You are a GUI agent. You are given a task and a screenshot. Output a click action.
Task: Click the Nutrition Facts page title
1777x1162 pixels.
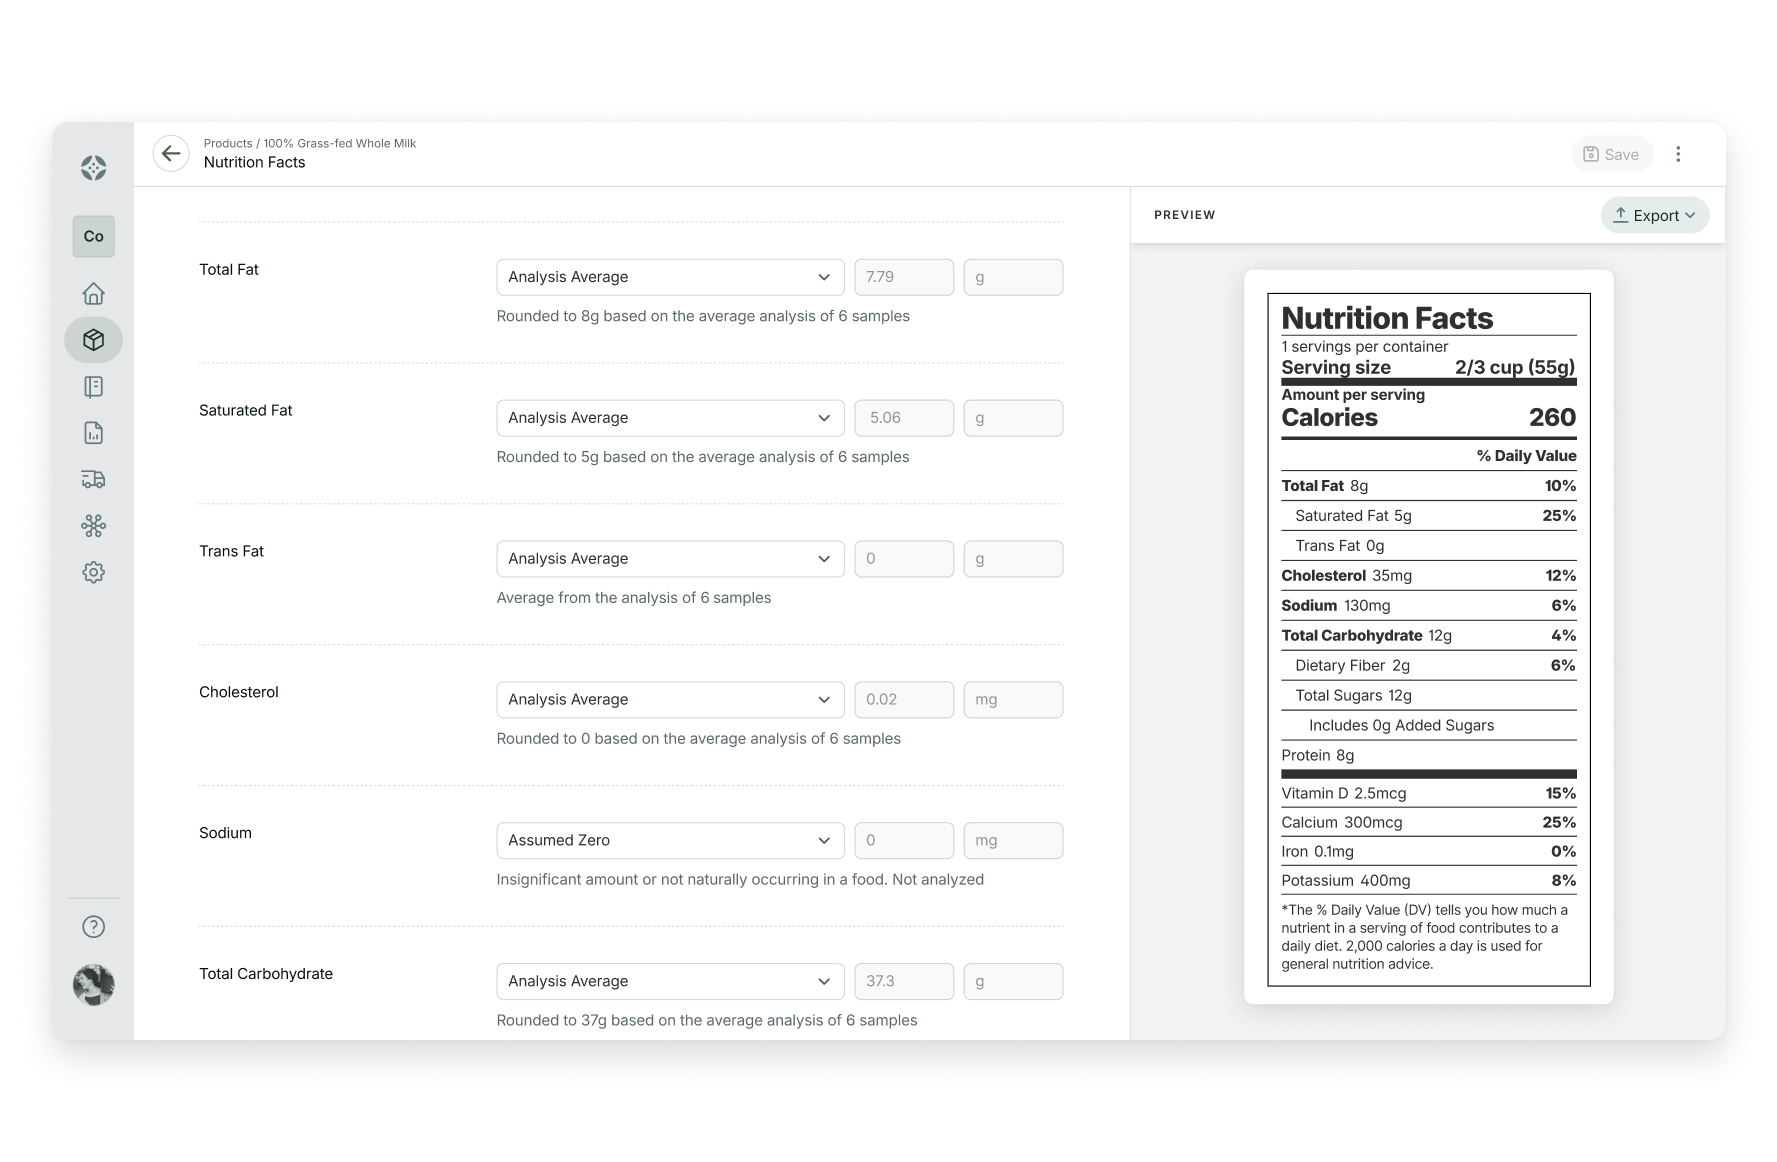tap(254, 162)
